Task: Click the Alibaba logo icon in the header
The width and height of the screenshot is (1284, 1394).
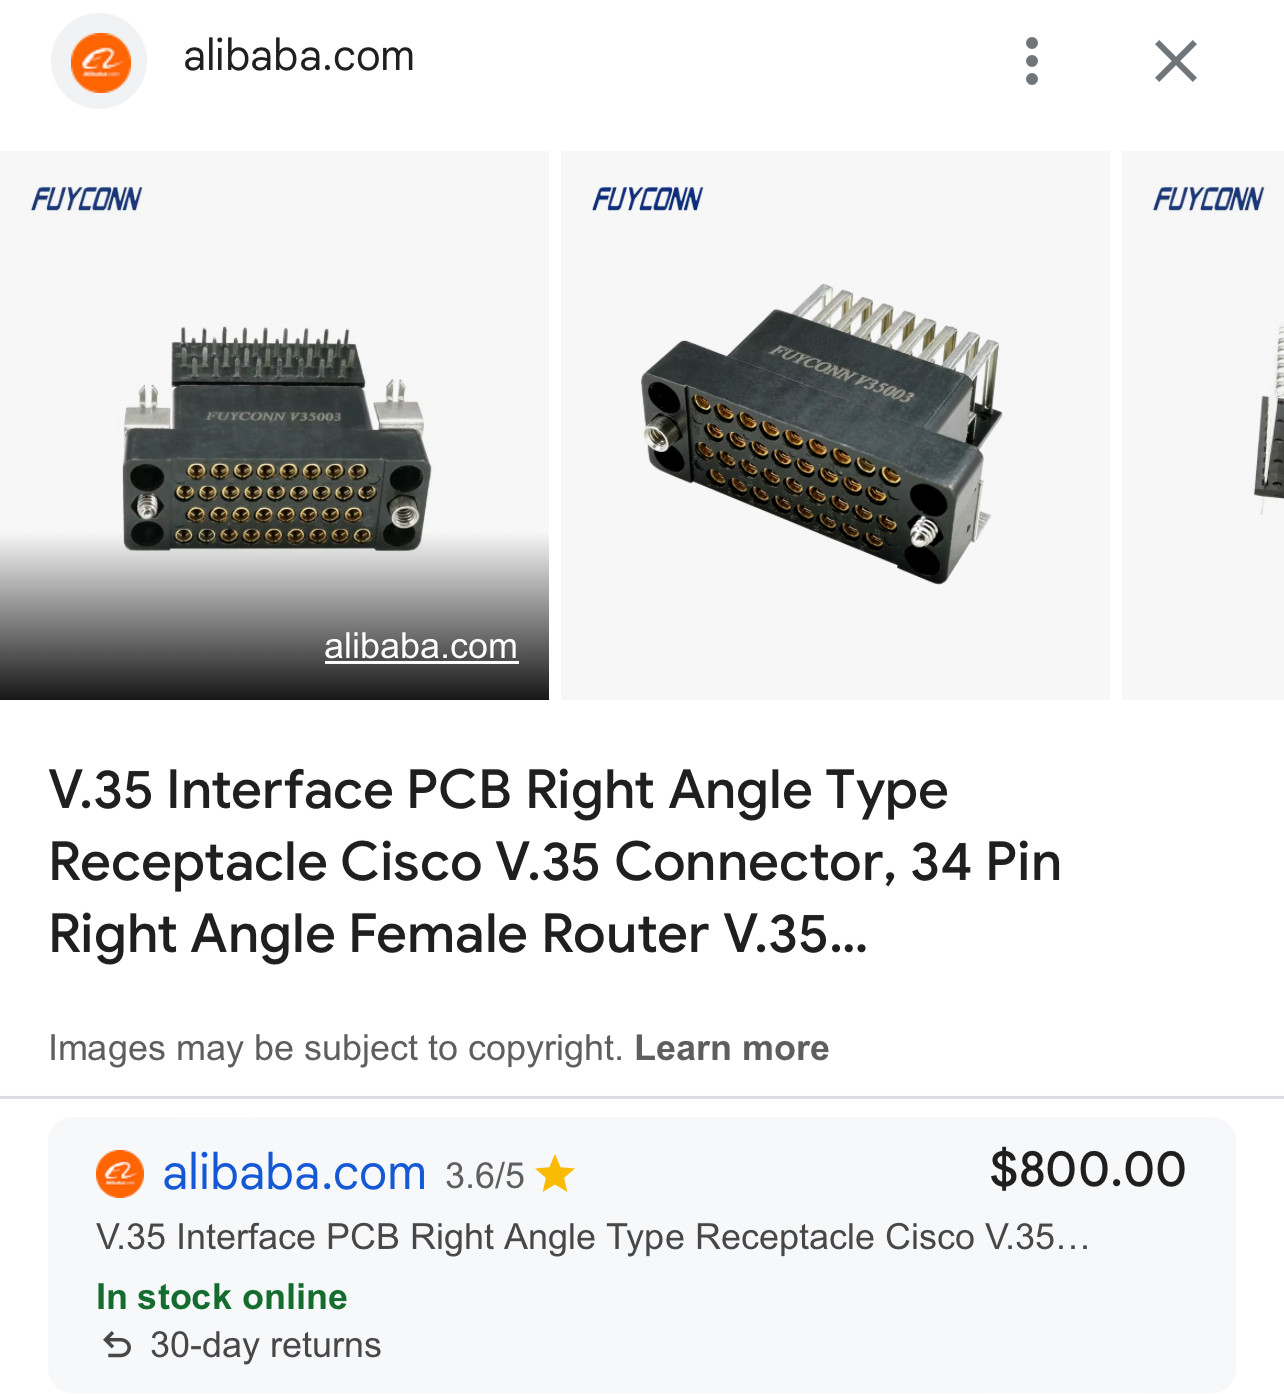Action: click(x=100, y=62)
